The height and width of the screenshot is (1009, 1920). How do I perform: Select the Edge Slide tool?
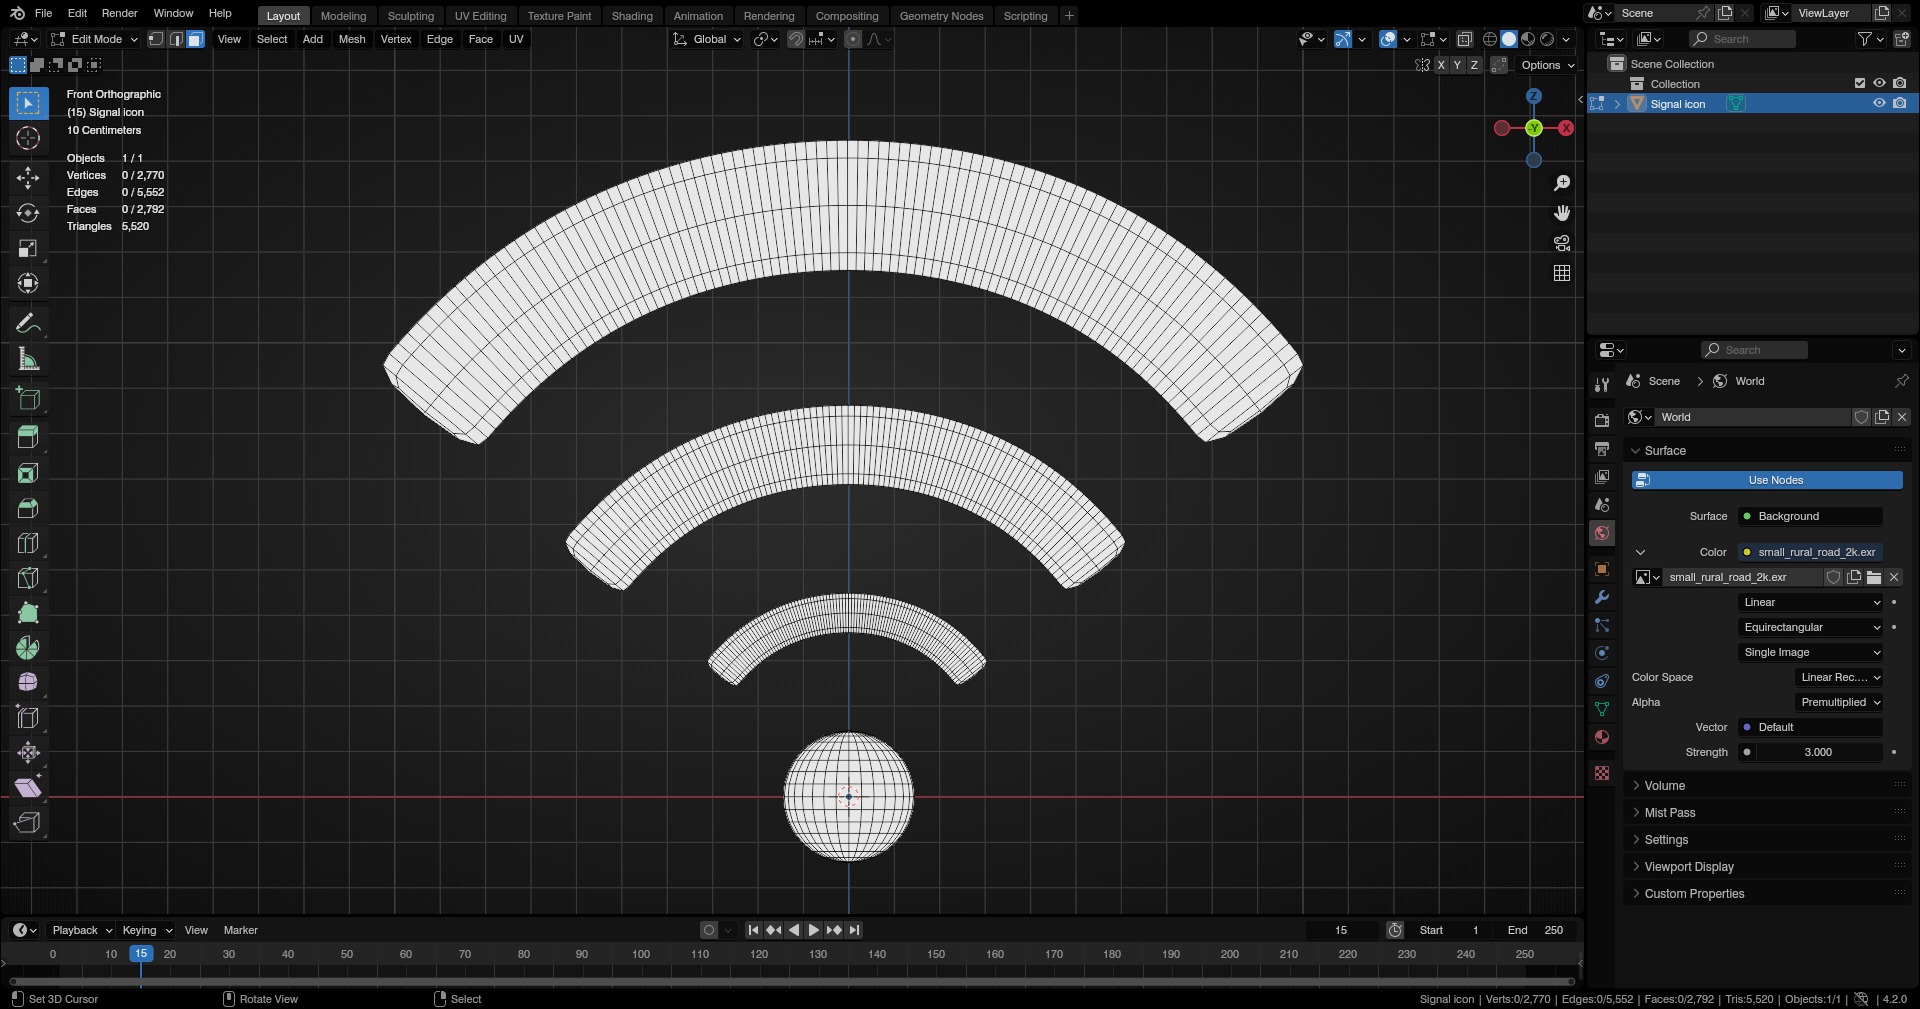click(28, 718)
